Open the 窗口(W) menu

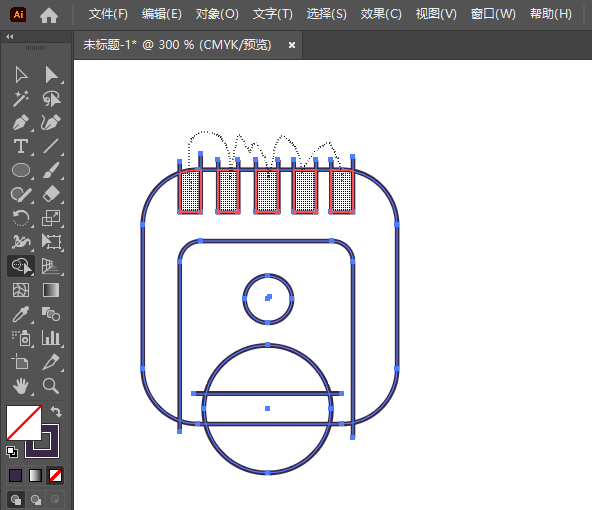[493, 14]
